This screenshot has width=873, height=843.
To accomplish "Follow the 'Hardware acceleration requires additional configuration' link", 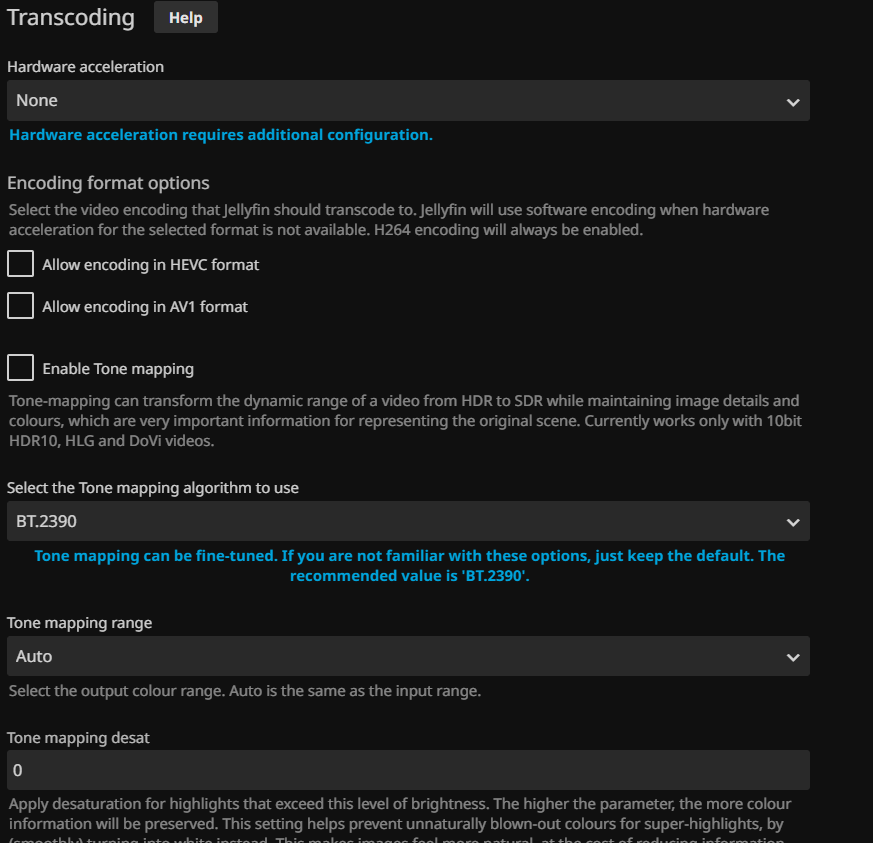I will [x=221, y=135].
